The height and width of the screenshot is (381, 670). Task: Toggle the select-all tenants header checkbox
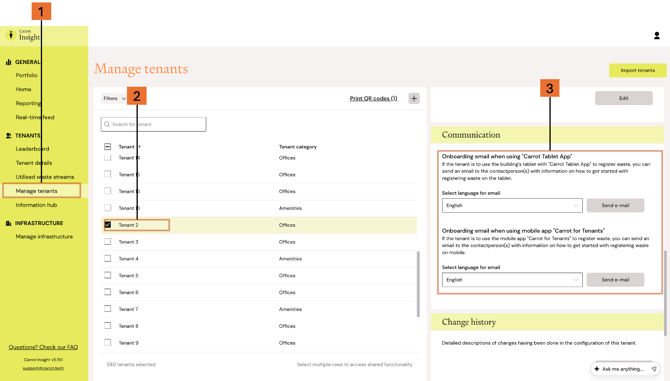click(x=108, y=147)
